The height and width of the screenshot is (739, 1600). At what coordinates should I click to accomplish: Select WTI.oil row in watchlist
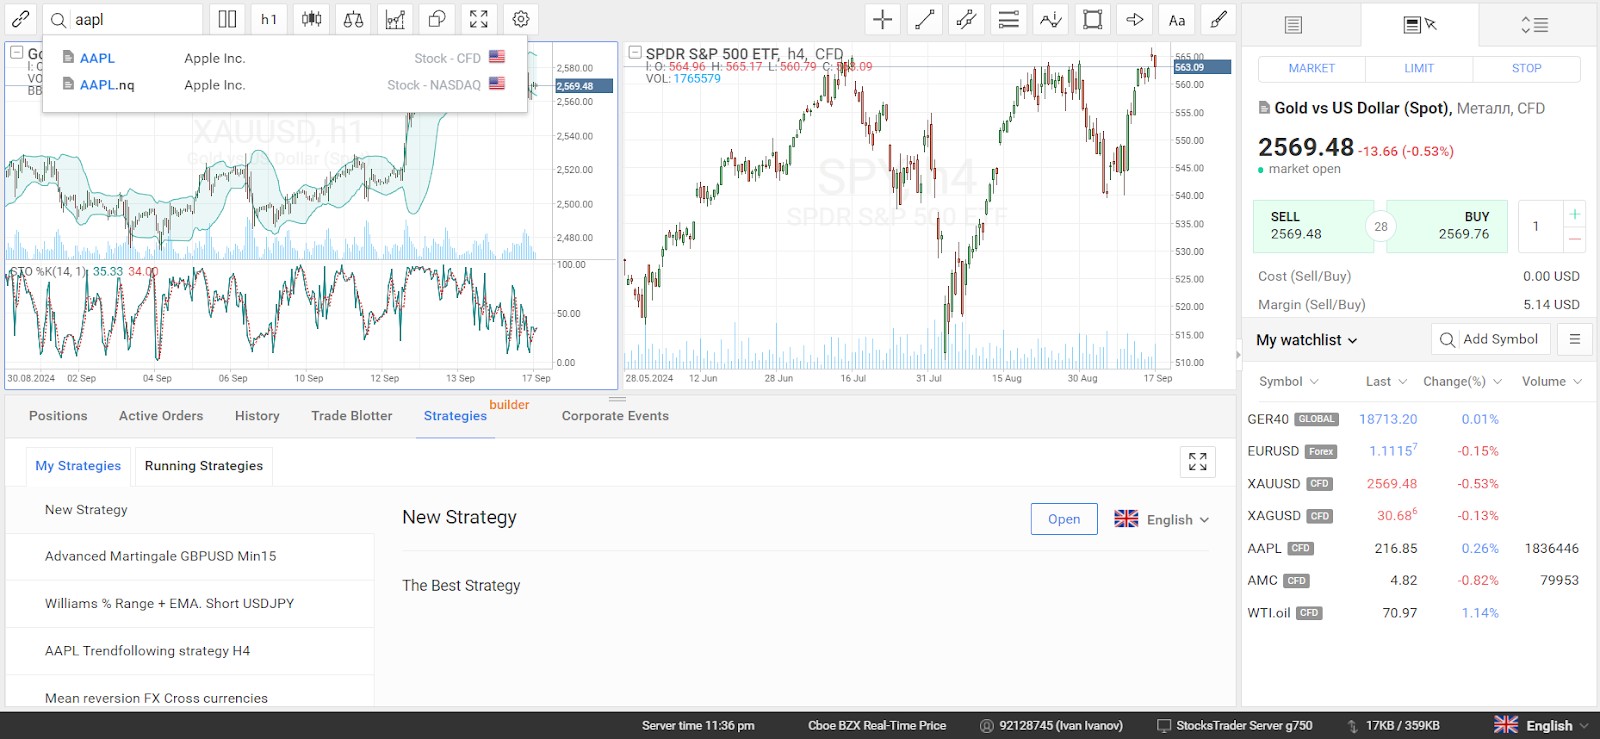tap(1418, 613)
